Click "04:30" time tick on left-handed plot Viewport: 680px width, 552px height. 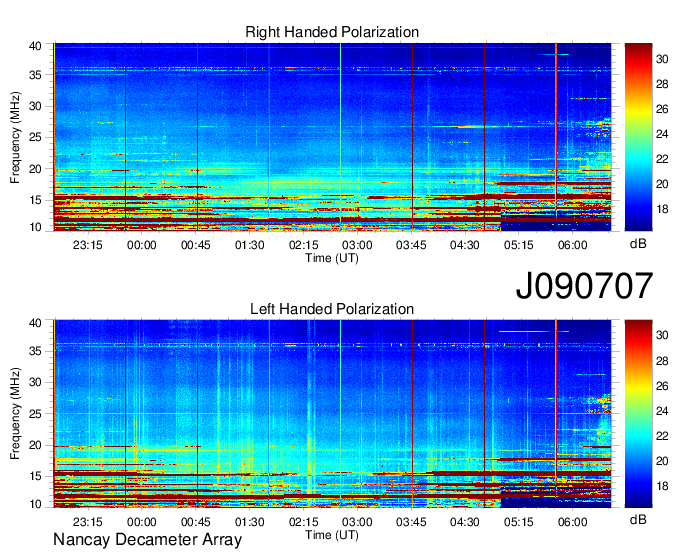tap(465, 522)
